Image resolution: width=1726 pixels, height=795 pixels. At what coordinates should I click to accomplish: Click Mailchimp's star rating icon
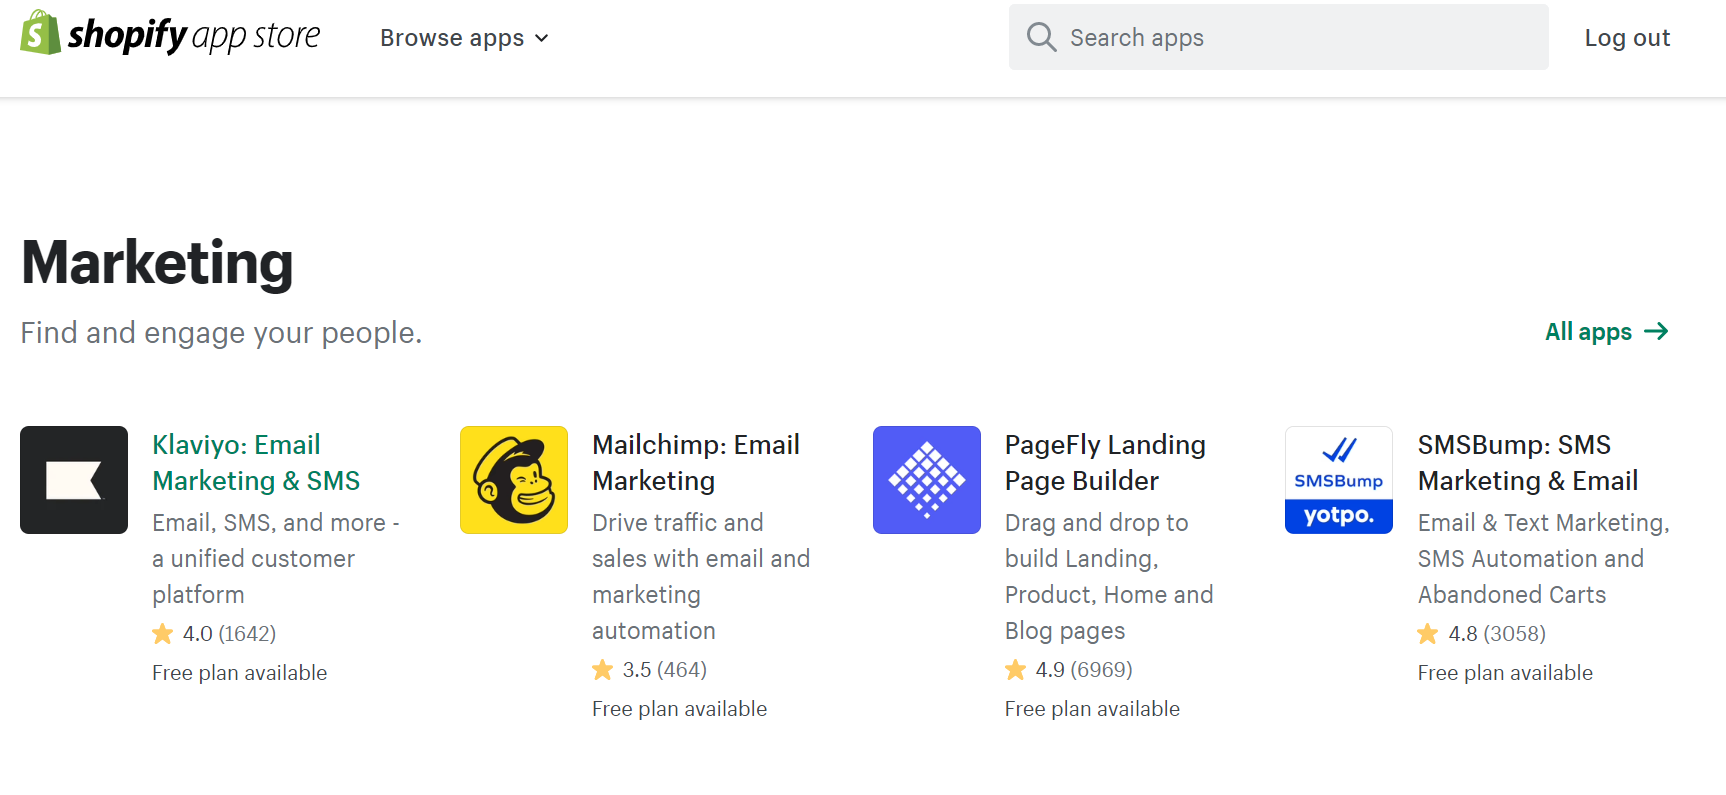pyautogui.click(x=603, y=669)
